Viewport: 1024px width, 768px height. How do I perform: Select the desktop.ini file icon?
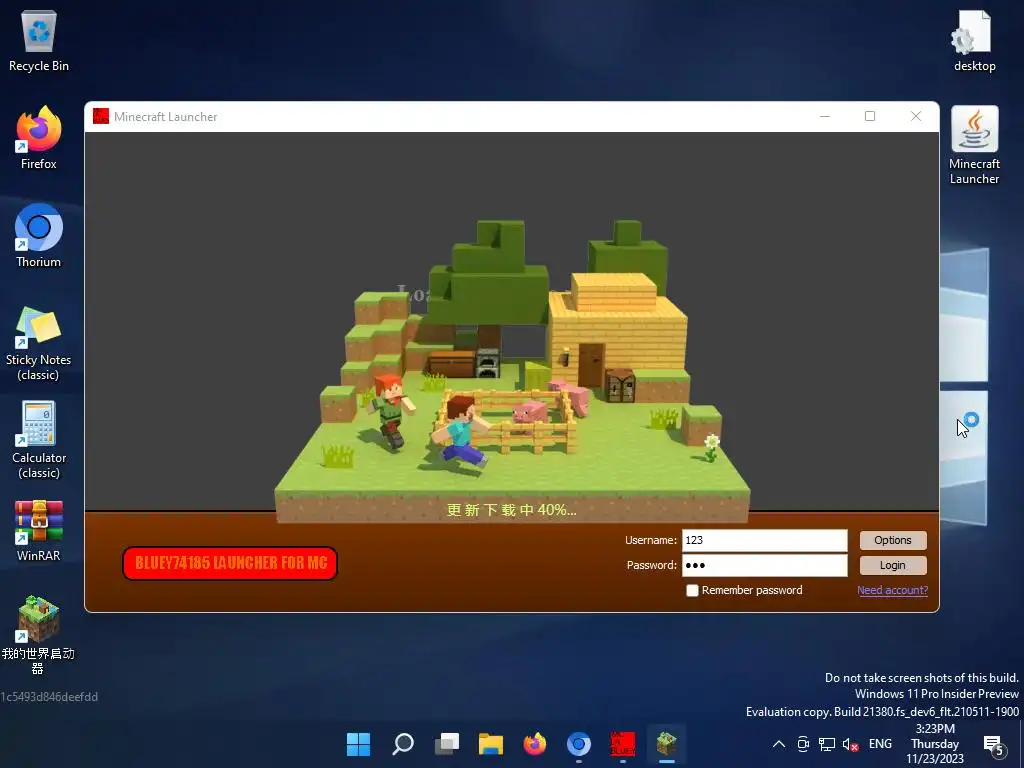pos(974,40)
